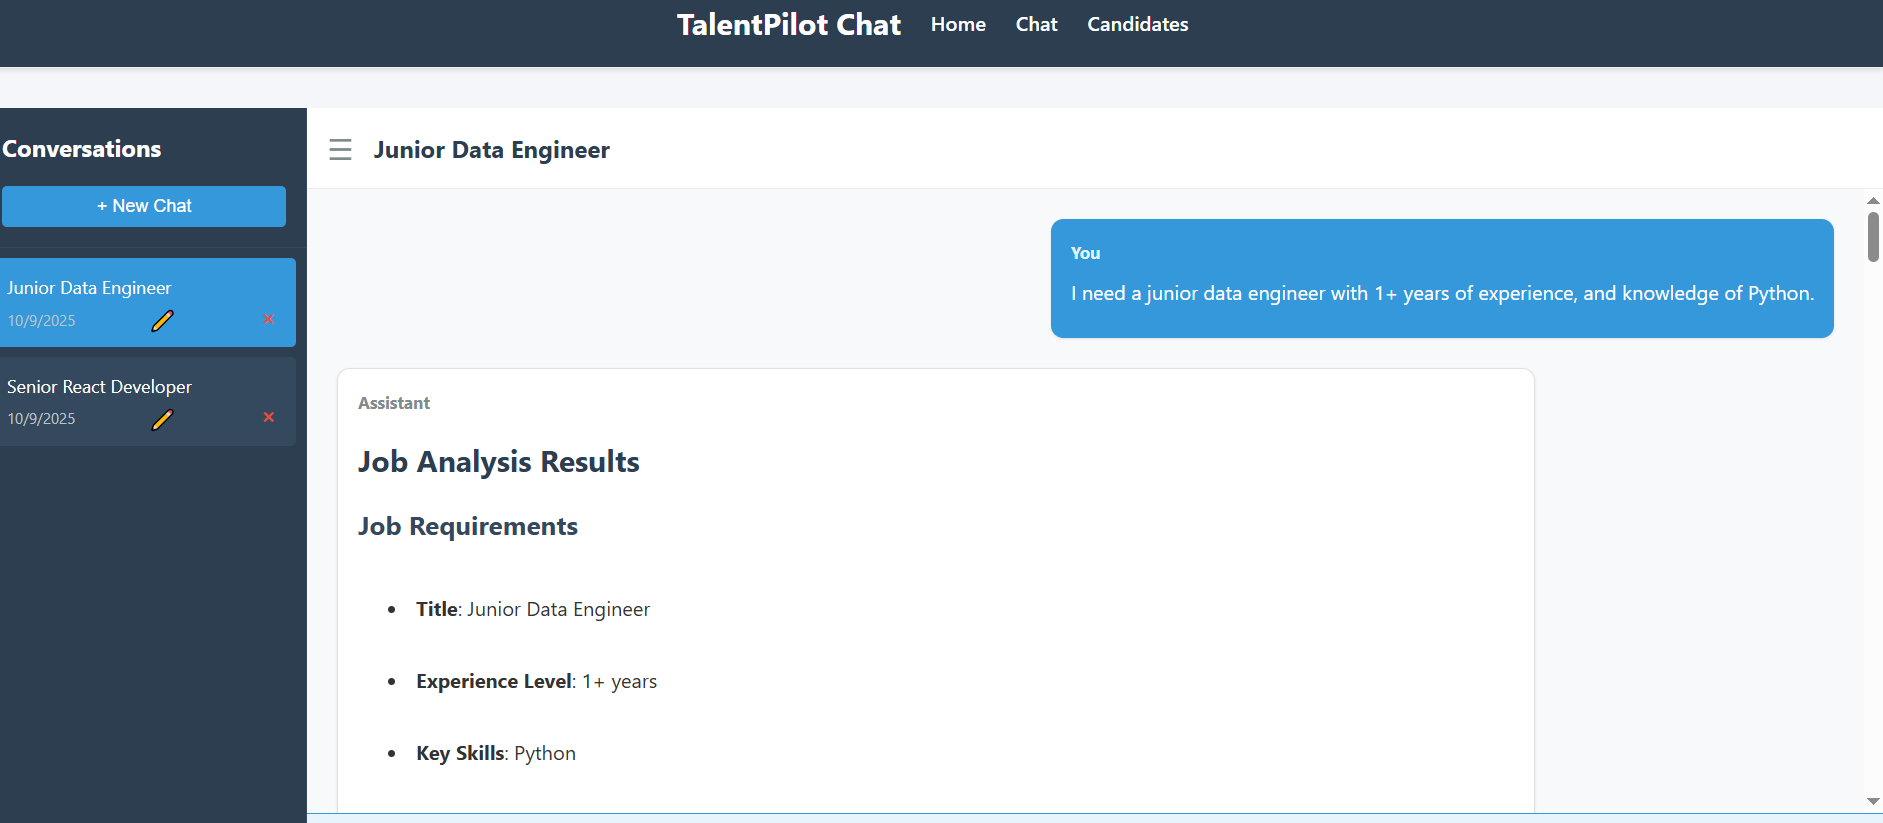The height and width of the screenshot is (823, 1883).
Task: Go to the Chat navigation tab
Action: point(1036,24)
